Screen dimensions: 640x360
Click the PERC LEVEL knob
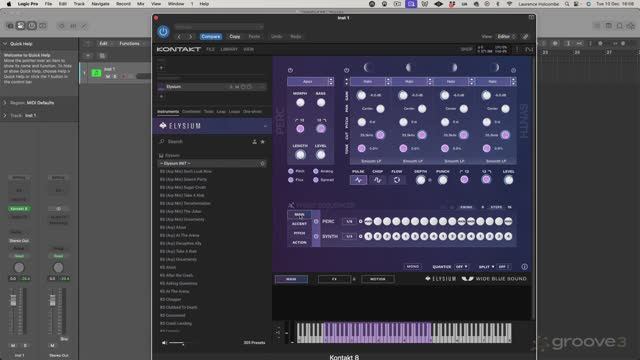click(321, 155)
